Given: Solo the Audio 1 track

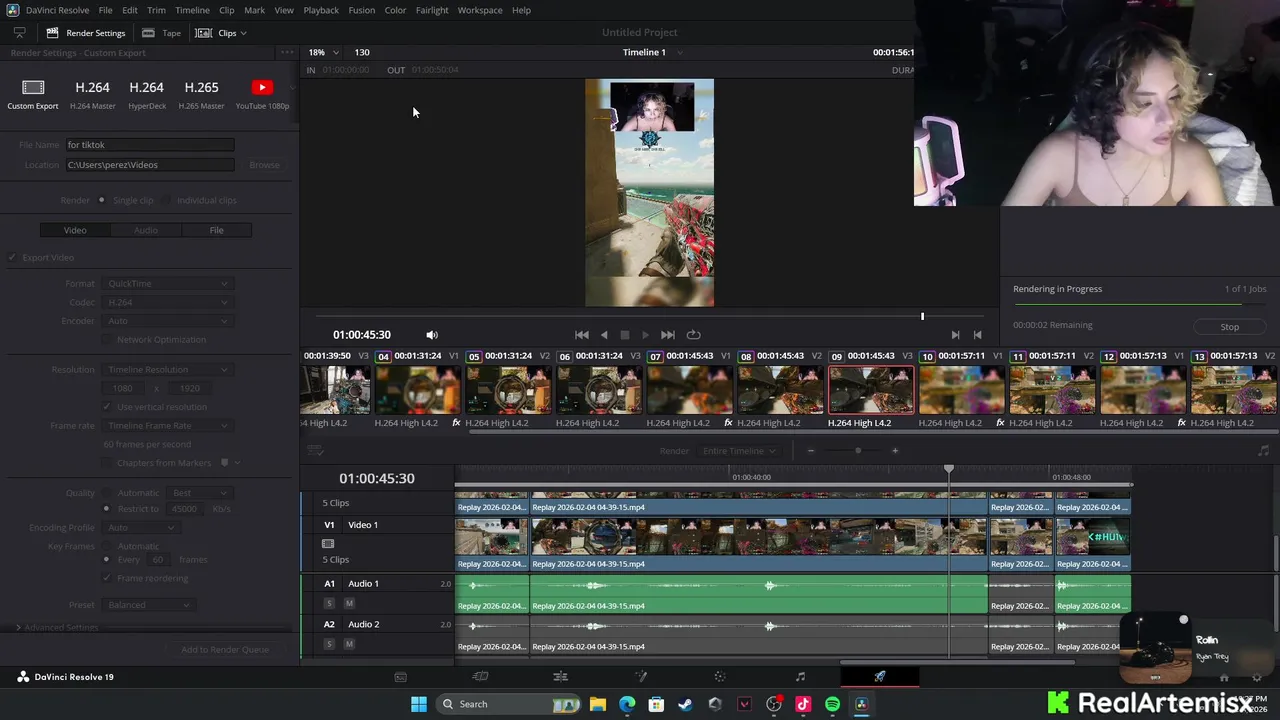Looking at the screenshot, I should (329, 603).
